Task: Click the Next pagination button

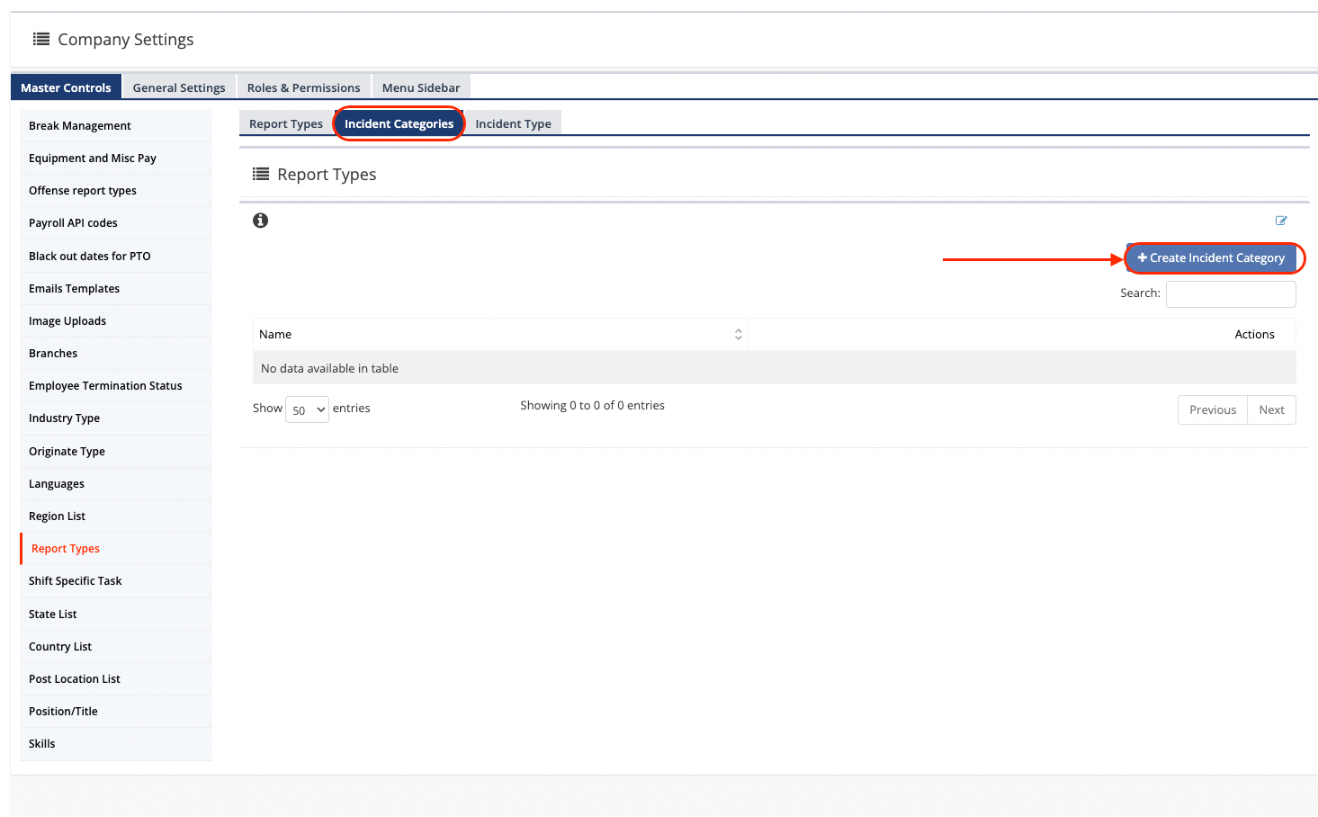Action: [1271, 410]
